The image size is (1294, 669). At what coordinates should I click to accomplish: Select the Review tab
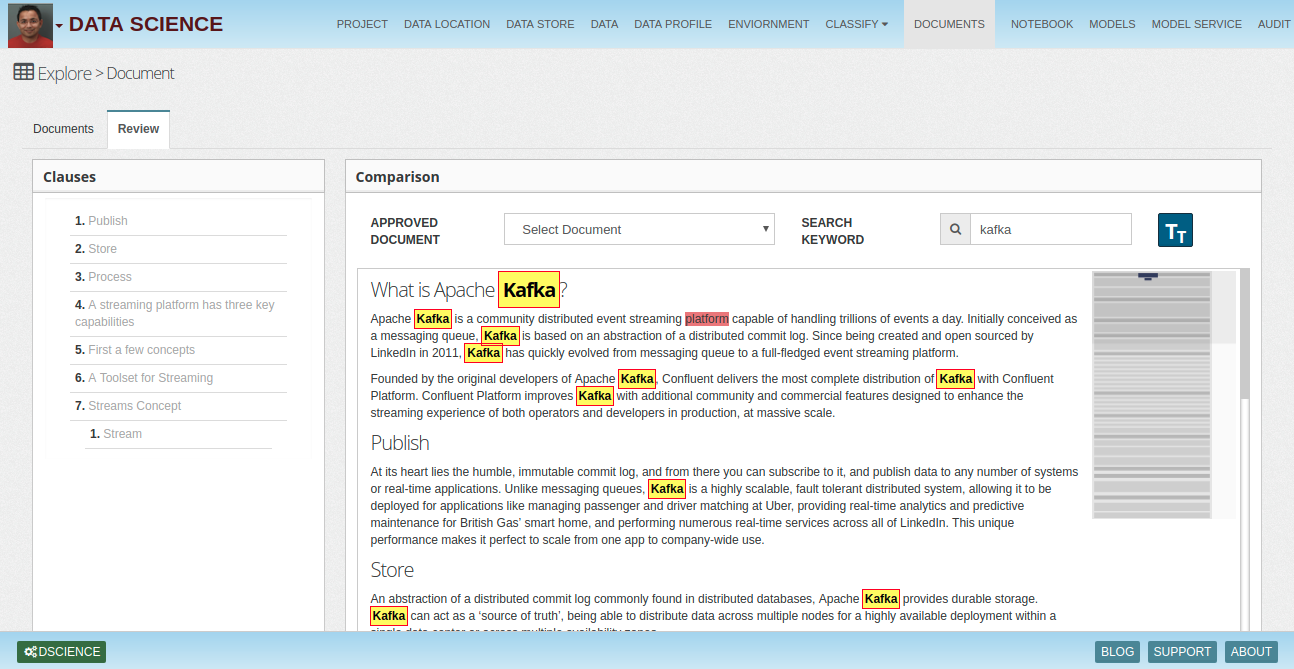138,129
